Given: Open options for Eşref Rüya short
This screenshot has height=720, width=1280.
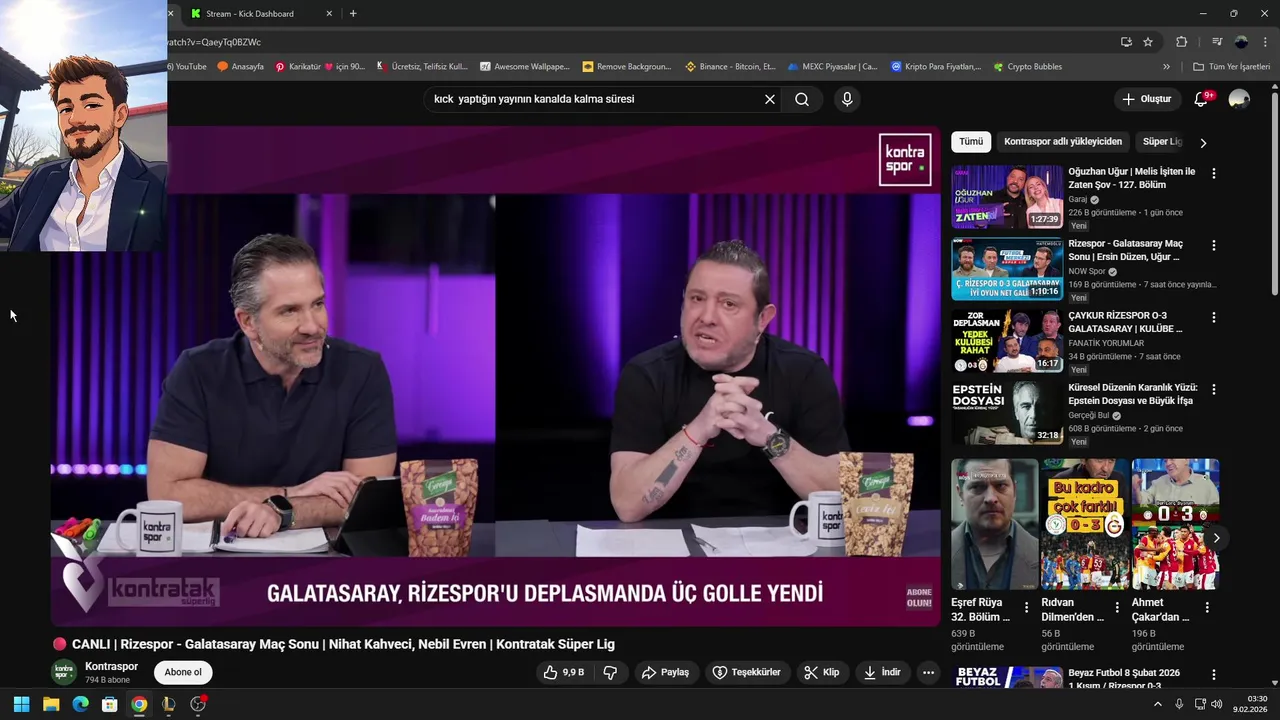Looking at the screenshot, I should tap(1026, 607).
